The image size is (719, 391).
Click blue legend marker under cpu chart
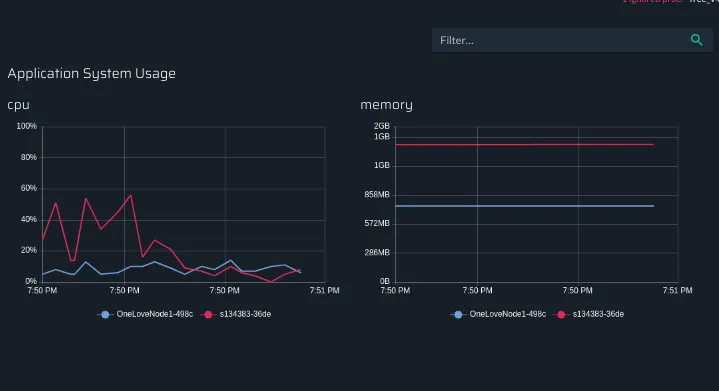click(105, 314)
